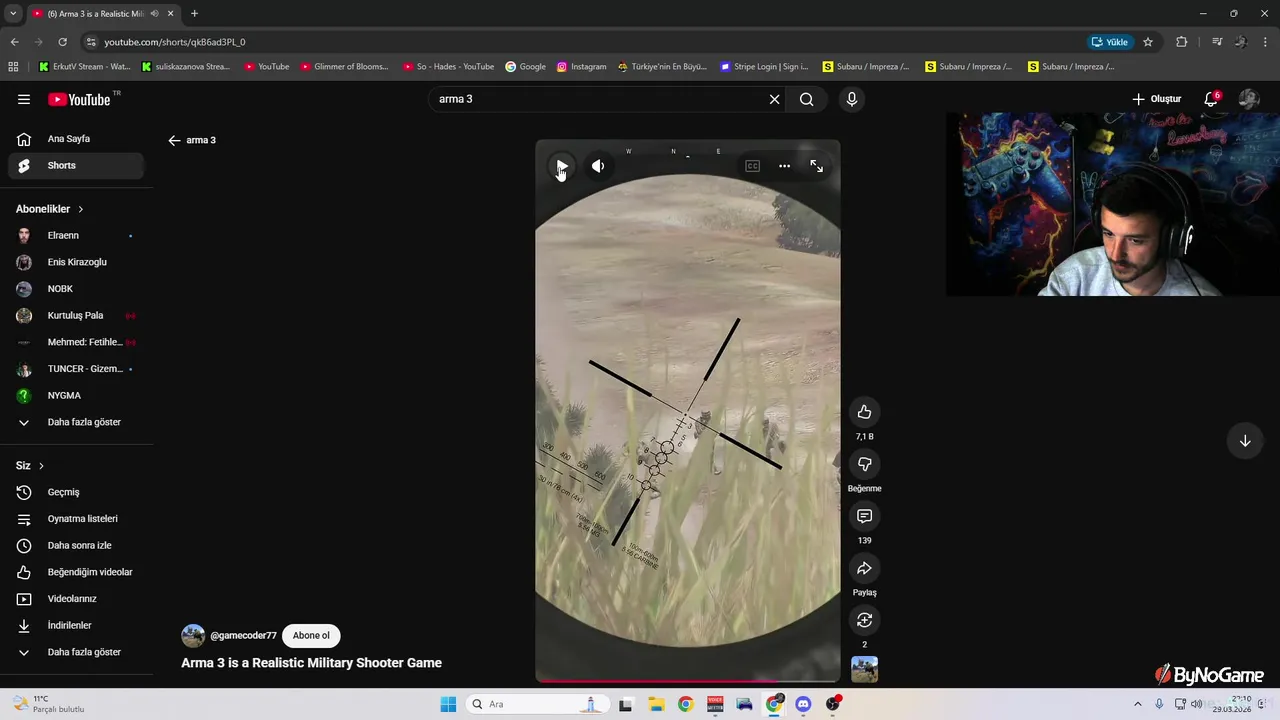Open the three-dot more options in player
Image resolution: width=1280 pixels, height=720 pixels.
784,166
